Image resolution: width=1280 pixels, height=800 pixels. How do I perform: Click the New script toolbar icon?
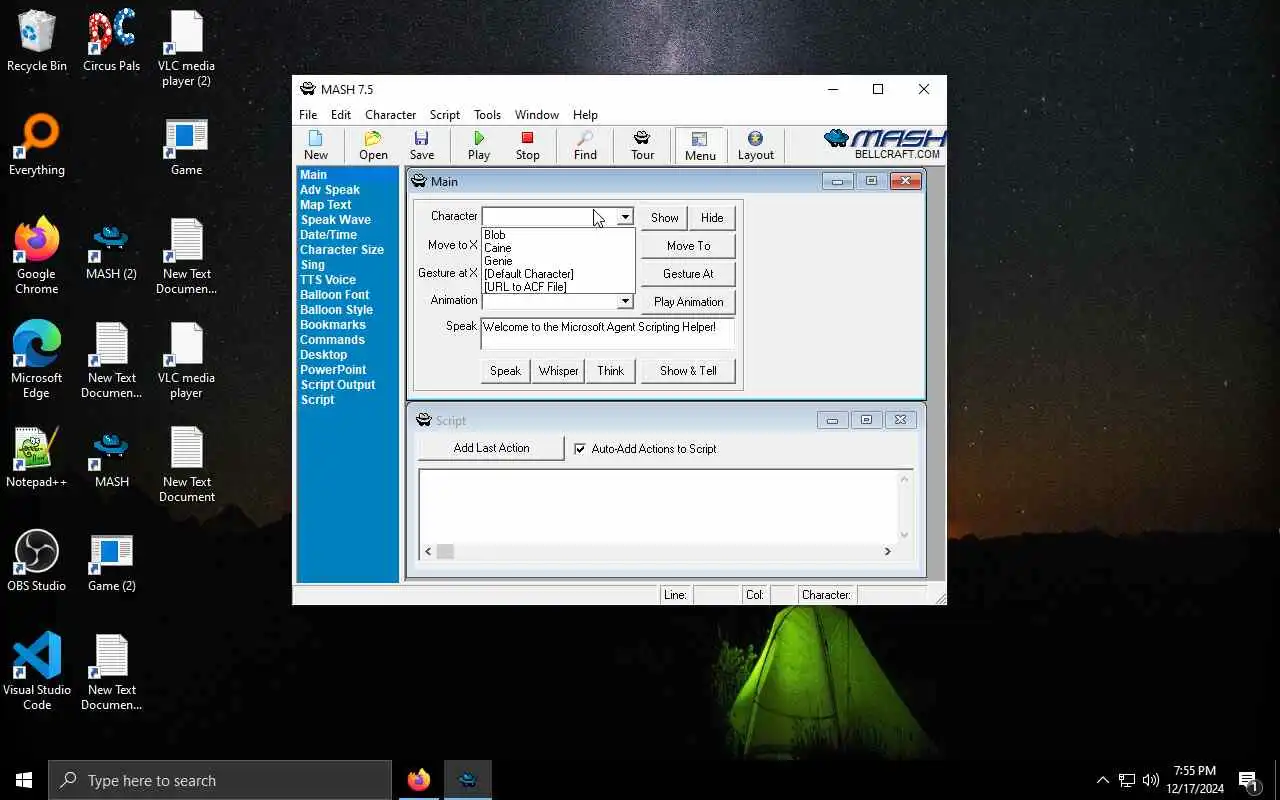point(316,145)
